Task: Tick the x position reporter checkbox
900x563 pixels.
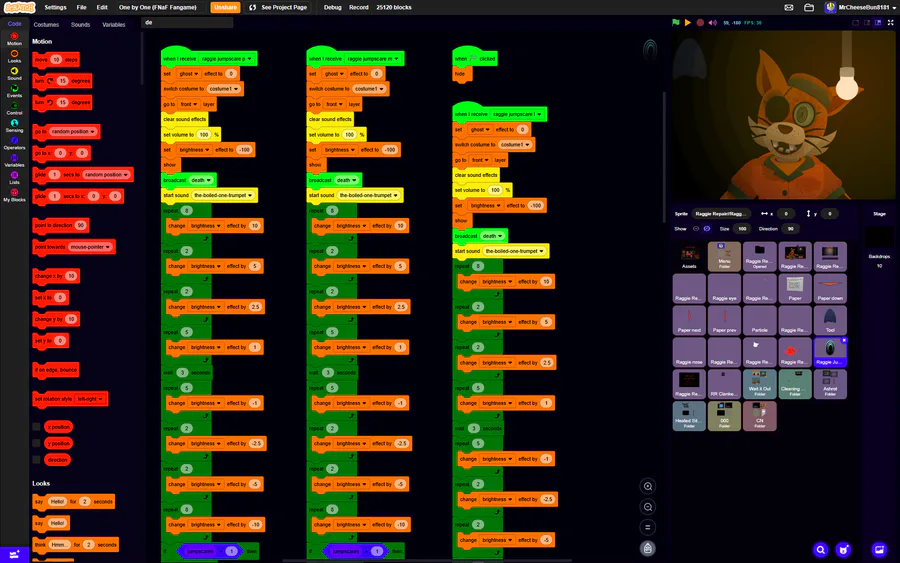Action: pyautogui.click(x=37, y=426)
